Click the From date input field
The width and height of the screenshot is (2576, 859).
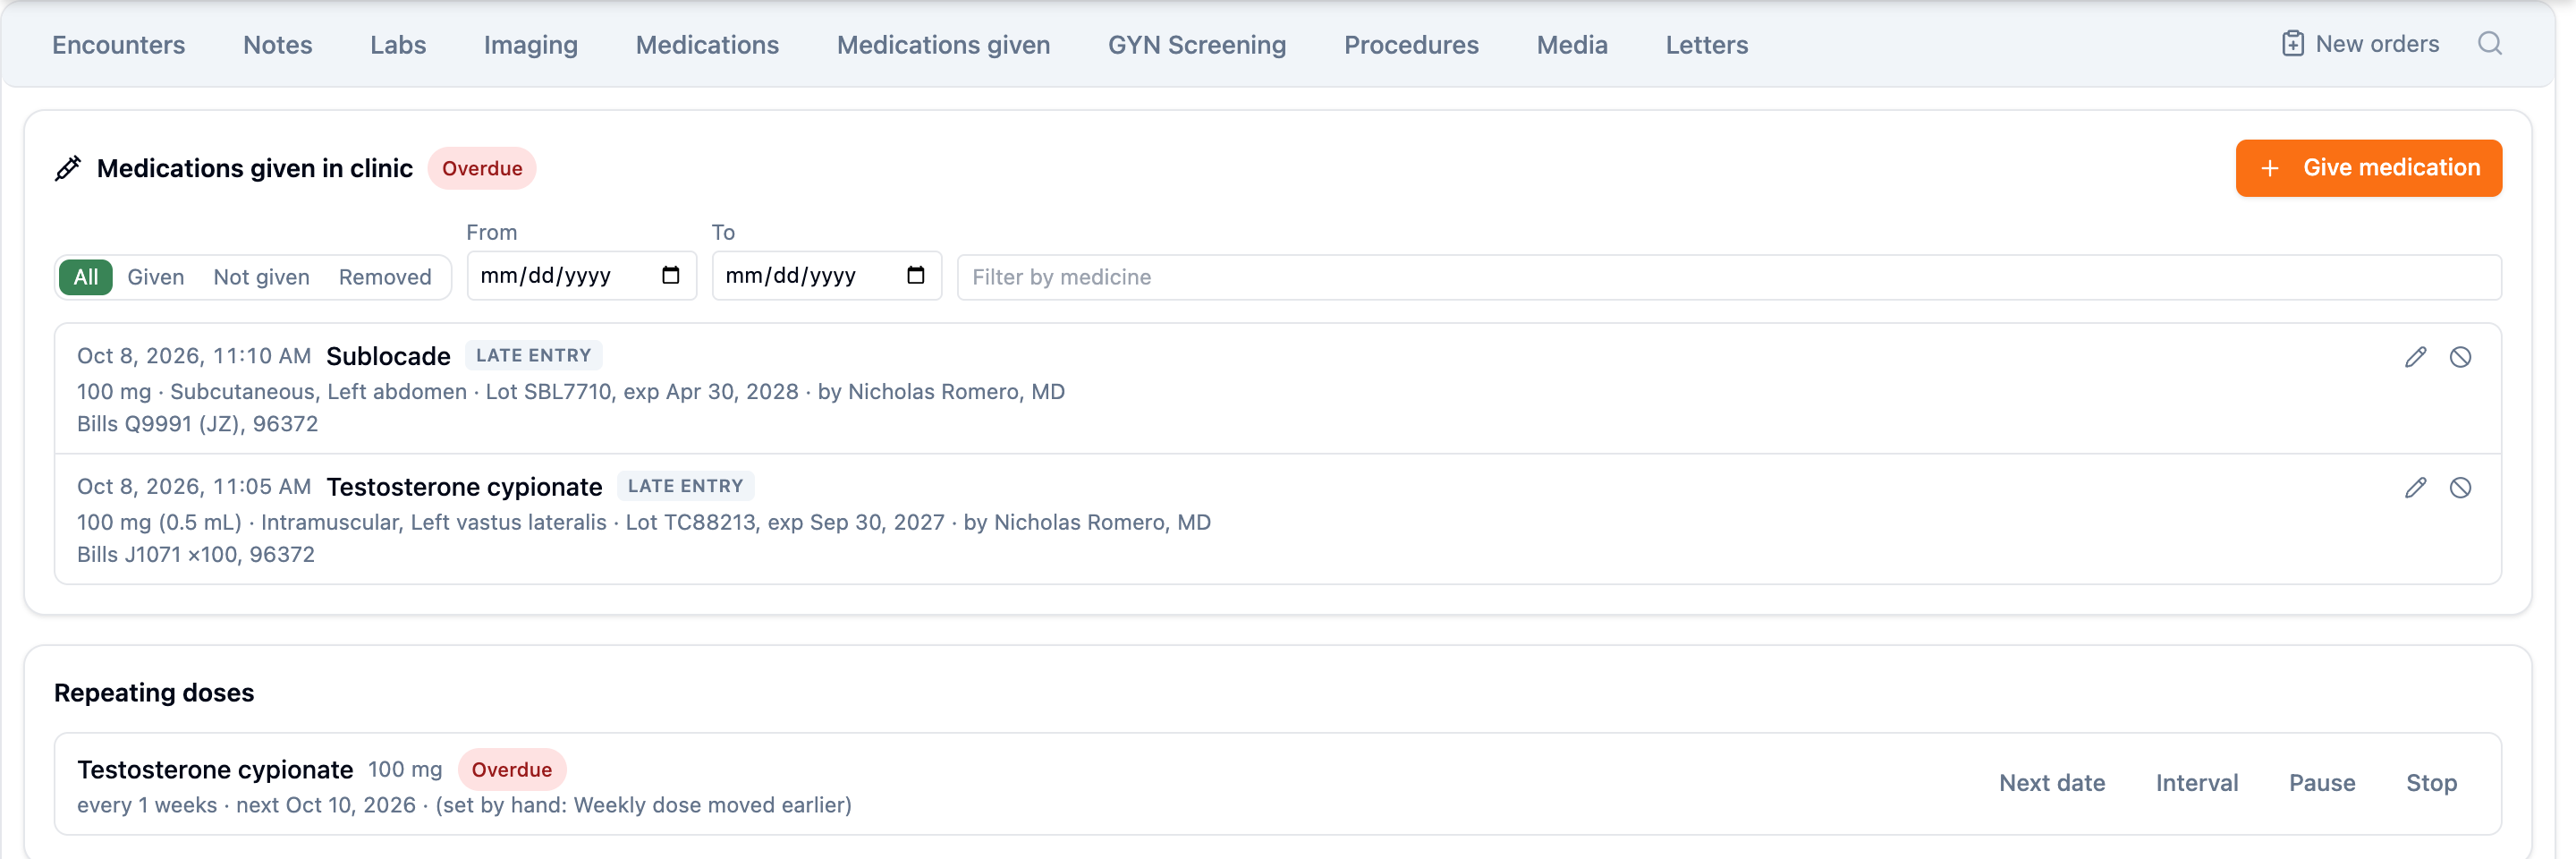(x=581, y=276)
